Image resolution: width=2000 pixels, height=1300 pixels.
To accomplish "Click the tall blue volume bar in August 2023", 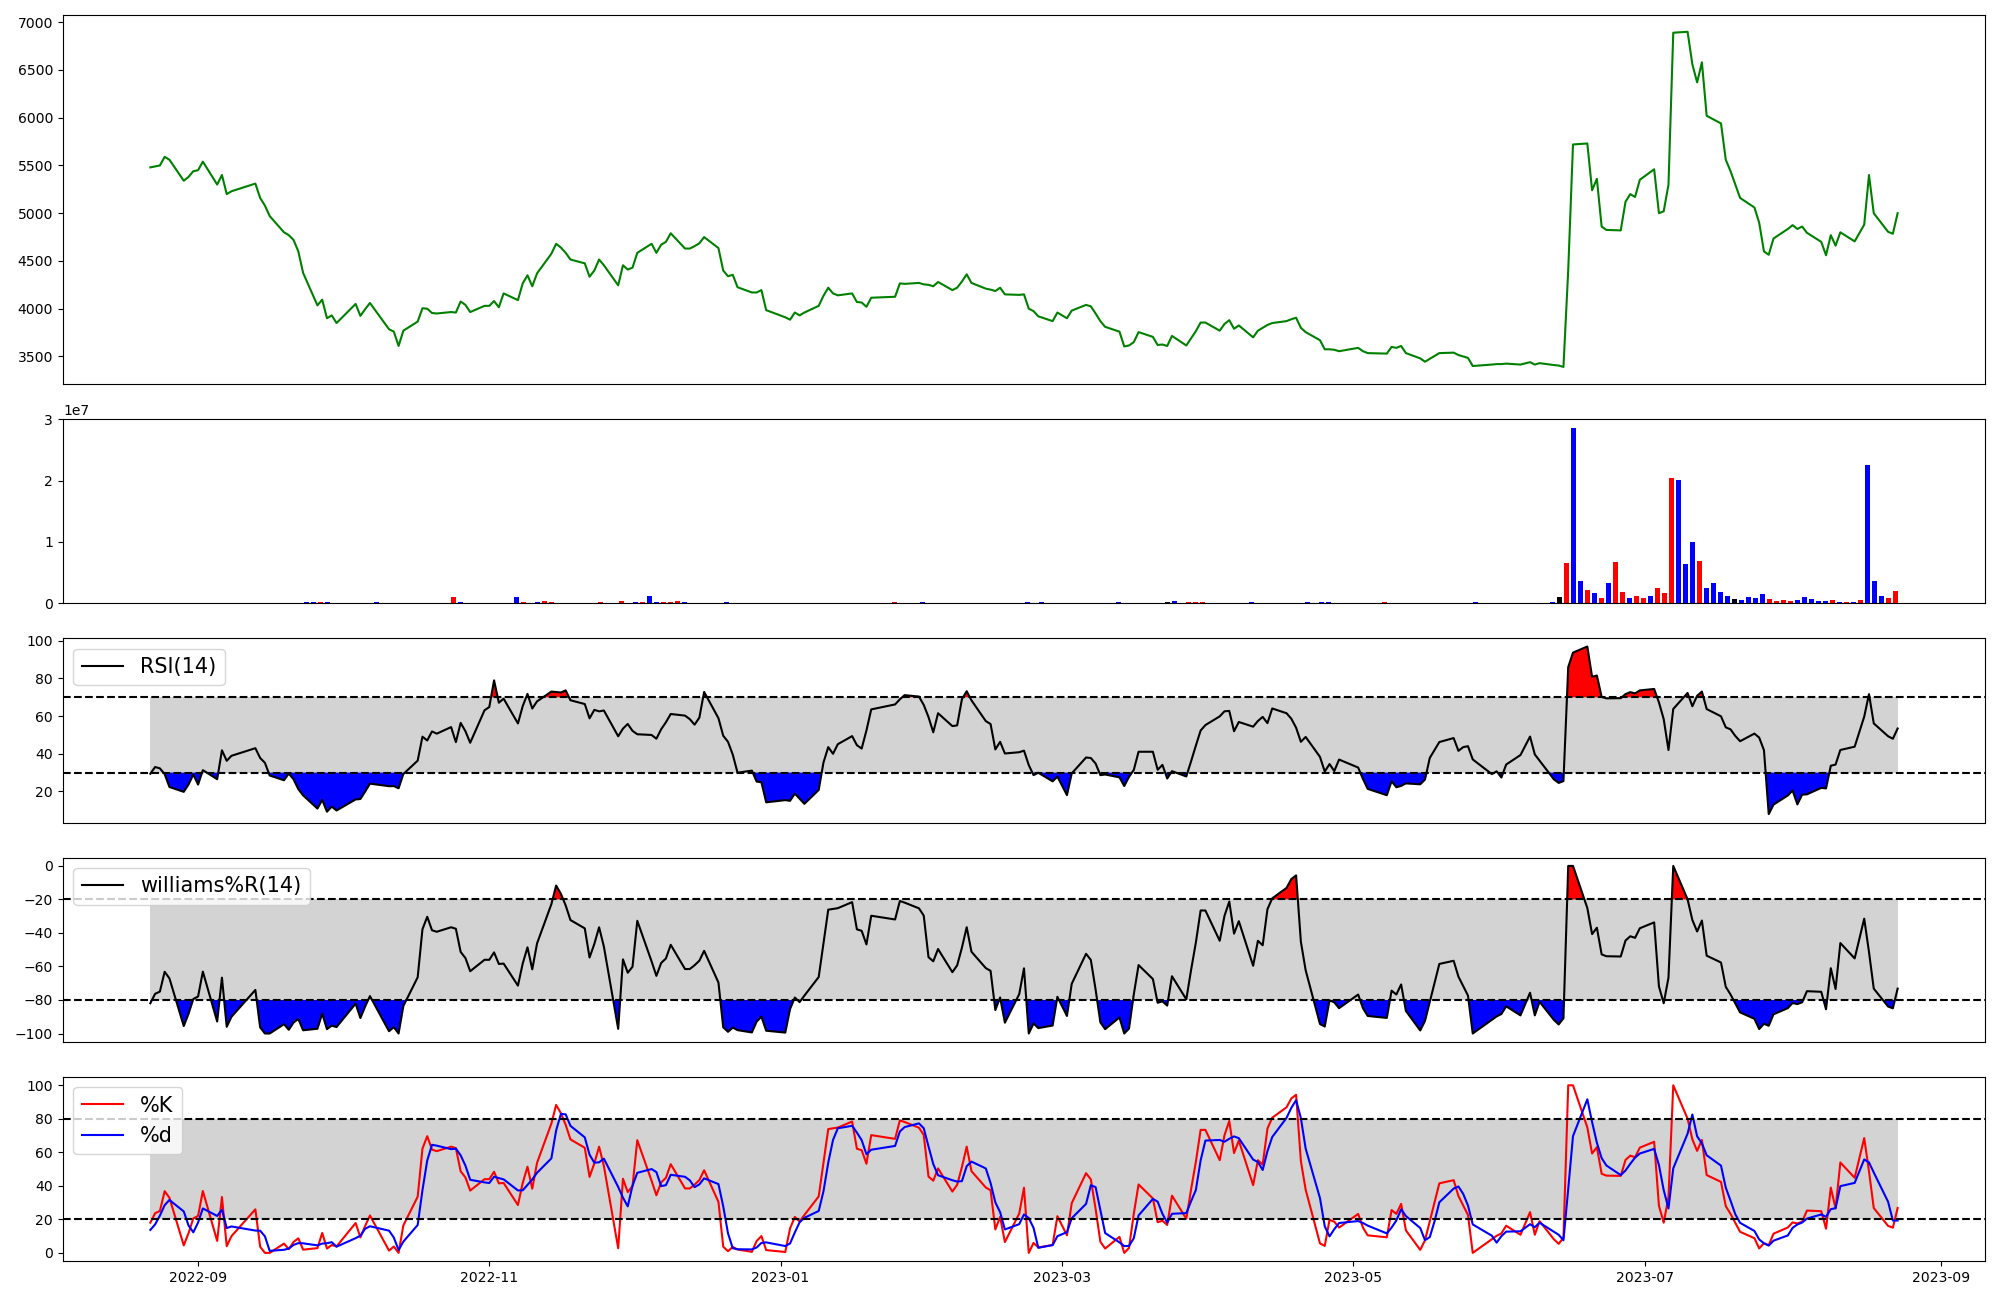I will (x=1867, y=535).
